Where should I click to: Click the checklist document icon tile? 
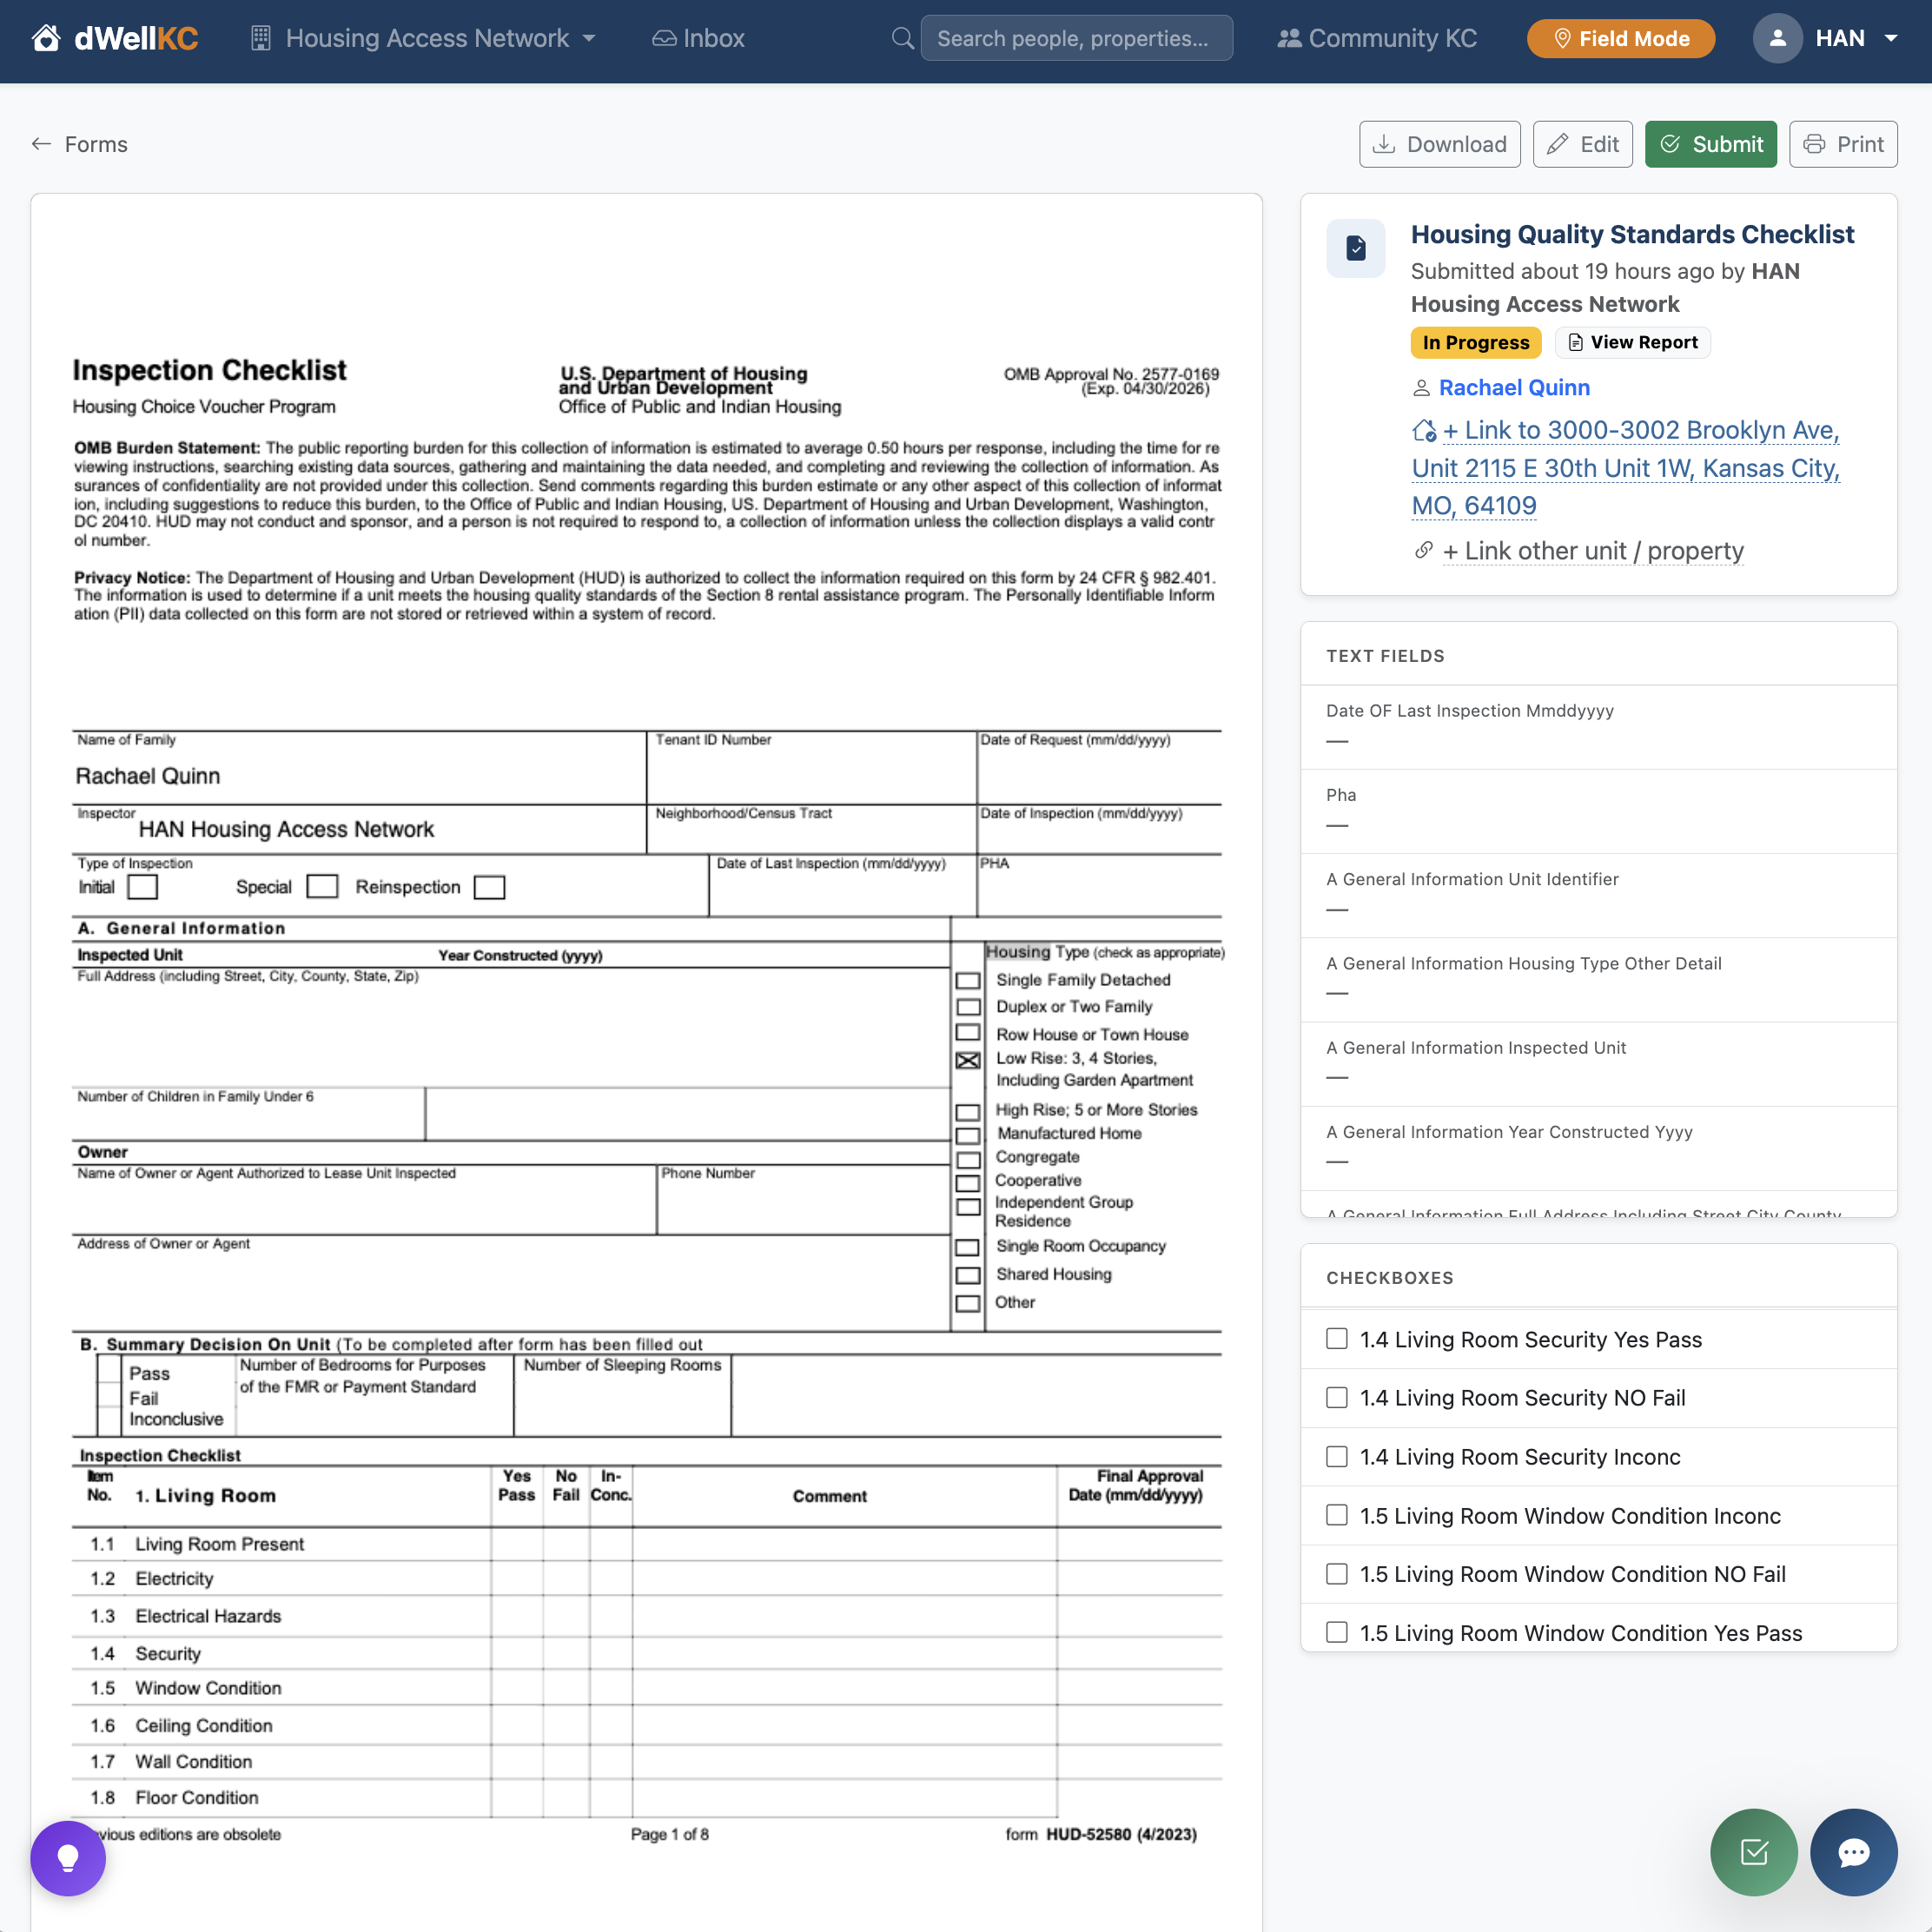click(x=1355, y=248)
